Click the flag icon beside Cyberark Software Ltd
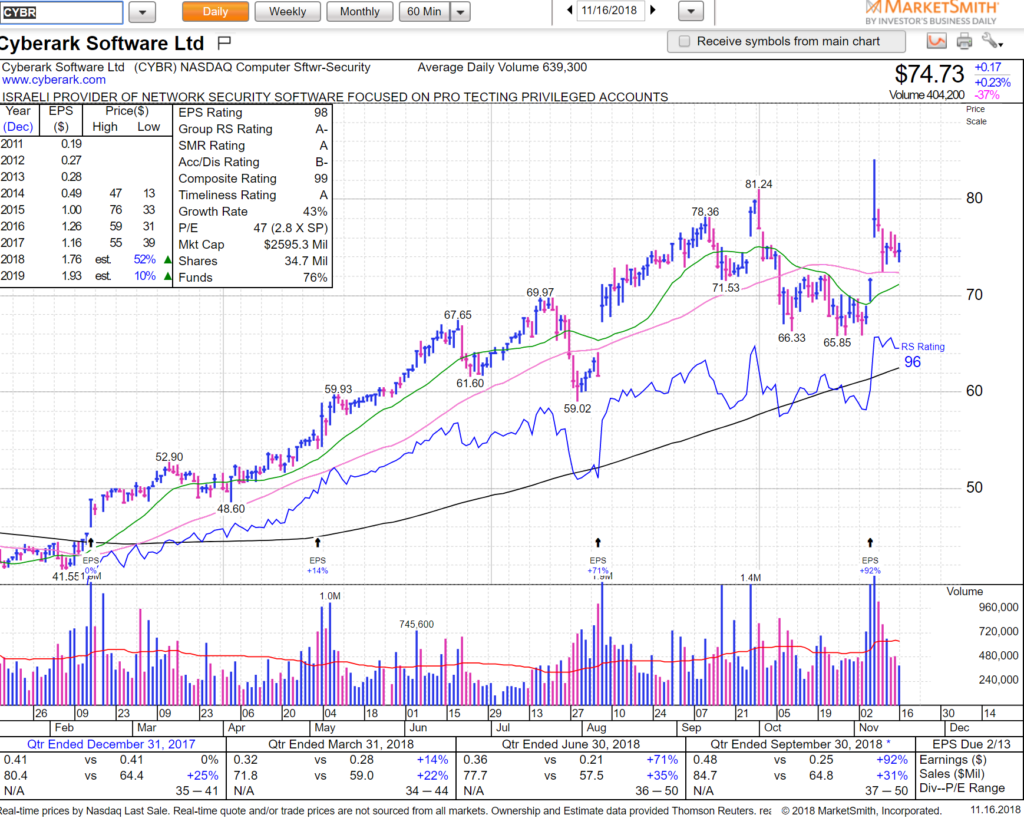 [224, 43]
